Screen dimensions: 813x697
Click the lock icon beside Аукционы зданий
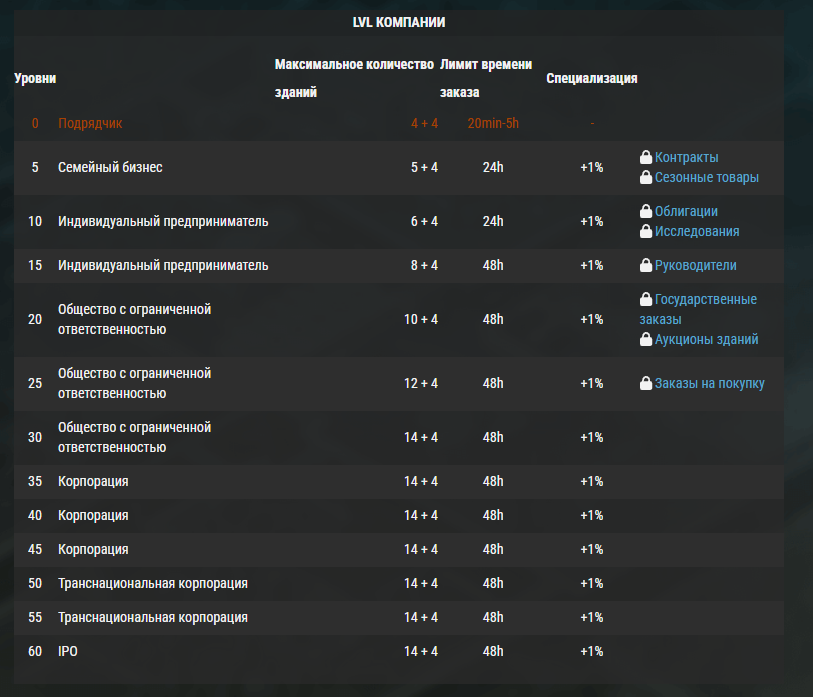(x=646, y=339)
